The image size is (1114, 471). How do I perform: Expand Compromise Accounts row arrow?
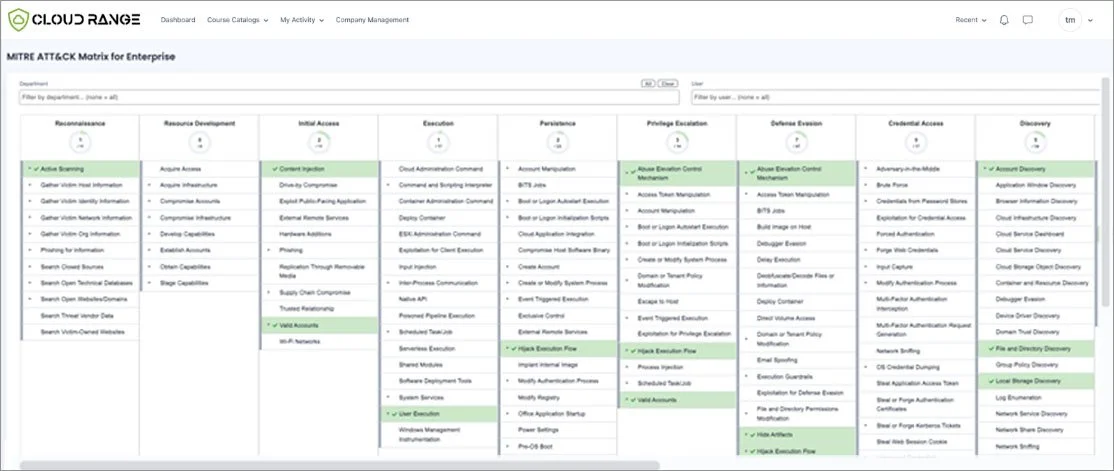point(149,201)
